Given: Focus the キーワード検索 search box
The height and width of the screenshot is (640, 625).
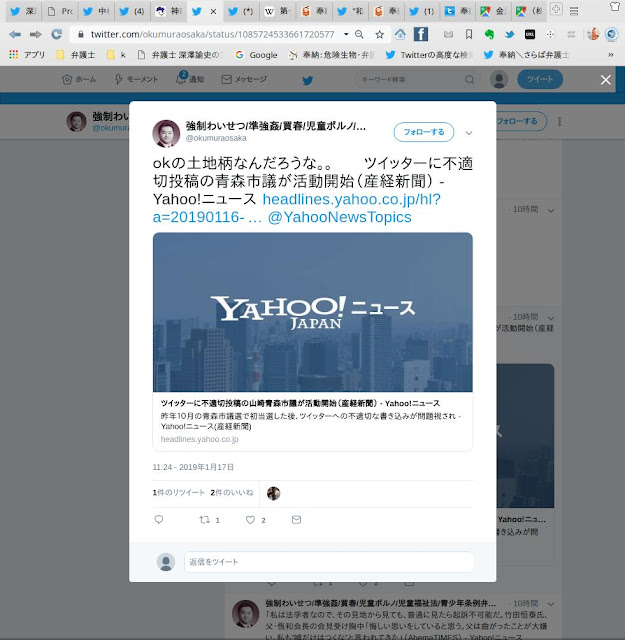Looking at the screenshot, I should (416, 80).
